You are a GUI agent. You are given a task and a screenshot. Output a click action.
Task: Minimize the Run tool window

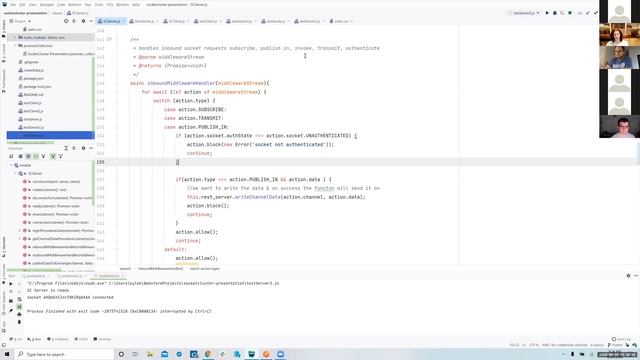click(x=636, y=276)
